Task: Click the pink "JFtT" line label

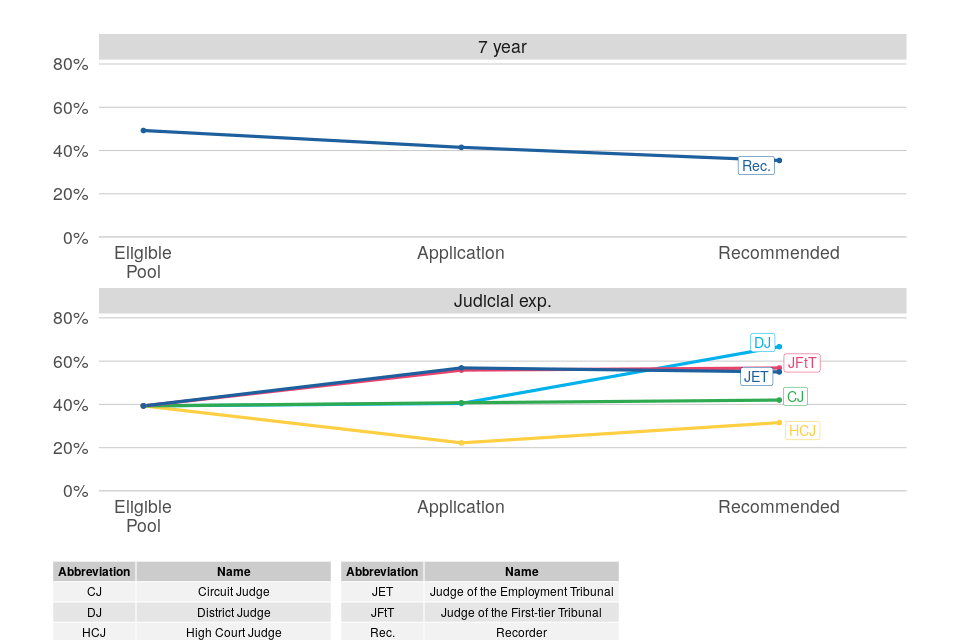Action: pyautogui.click(x=802, y=363)
